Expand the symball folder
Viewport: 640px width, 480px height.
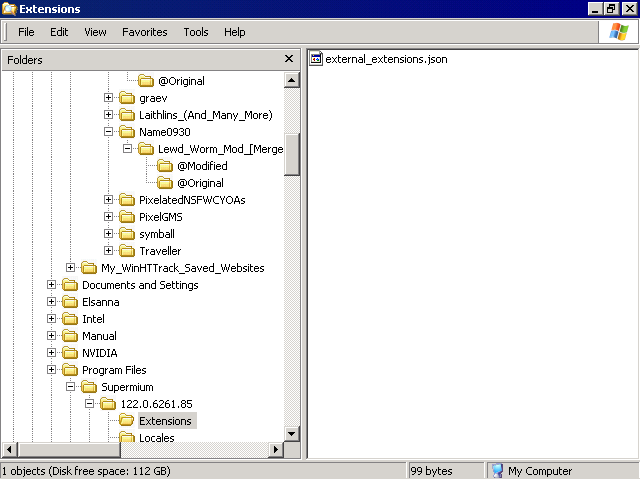point(108,233)
